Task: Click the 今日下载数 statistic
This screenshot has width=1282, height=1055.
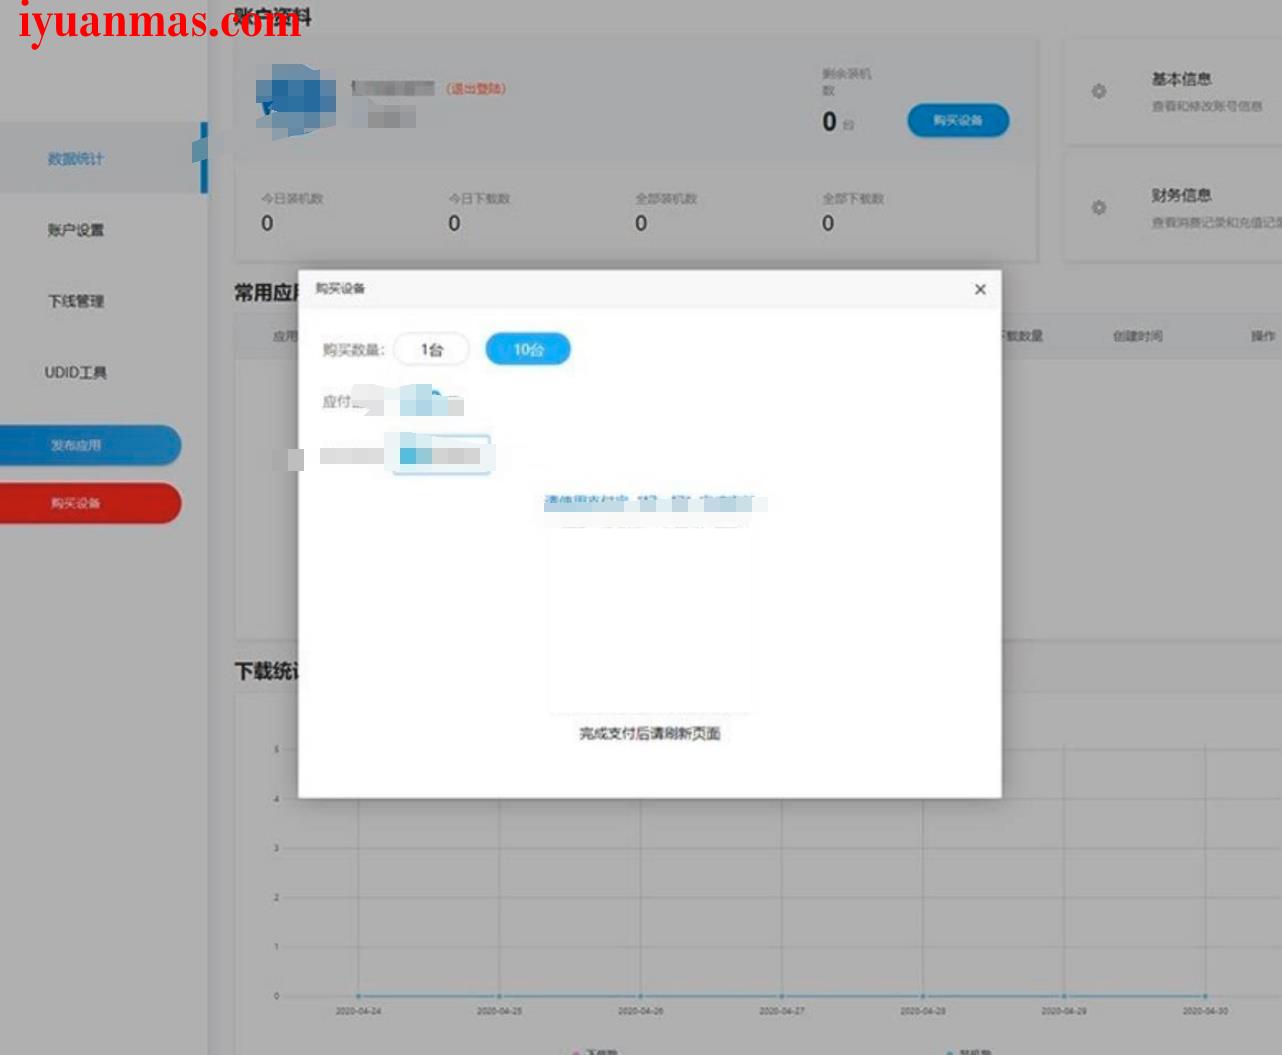Action: coord(479,212)
